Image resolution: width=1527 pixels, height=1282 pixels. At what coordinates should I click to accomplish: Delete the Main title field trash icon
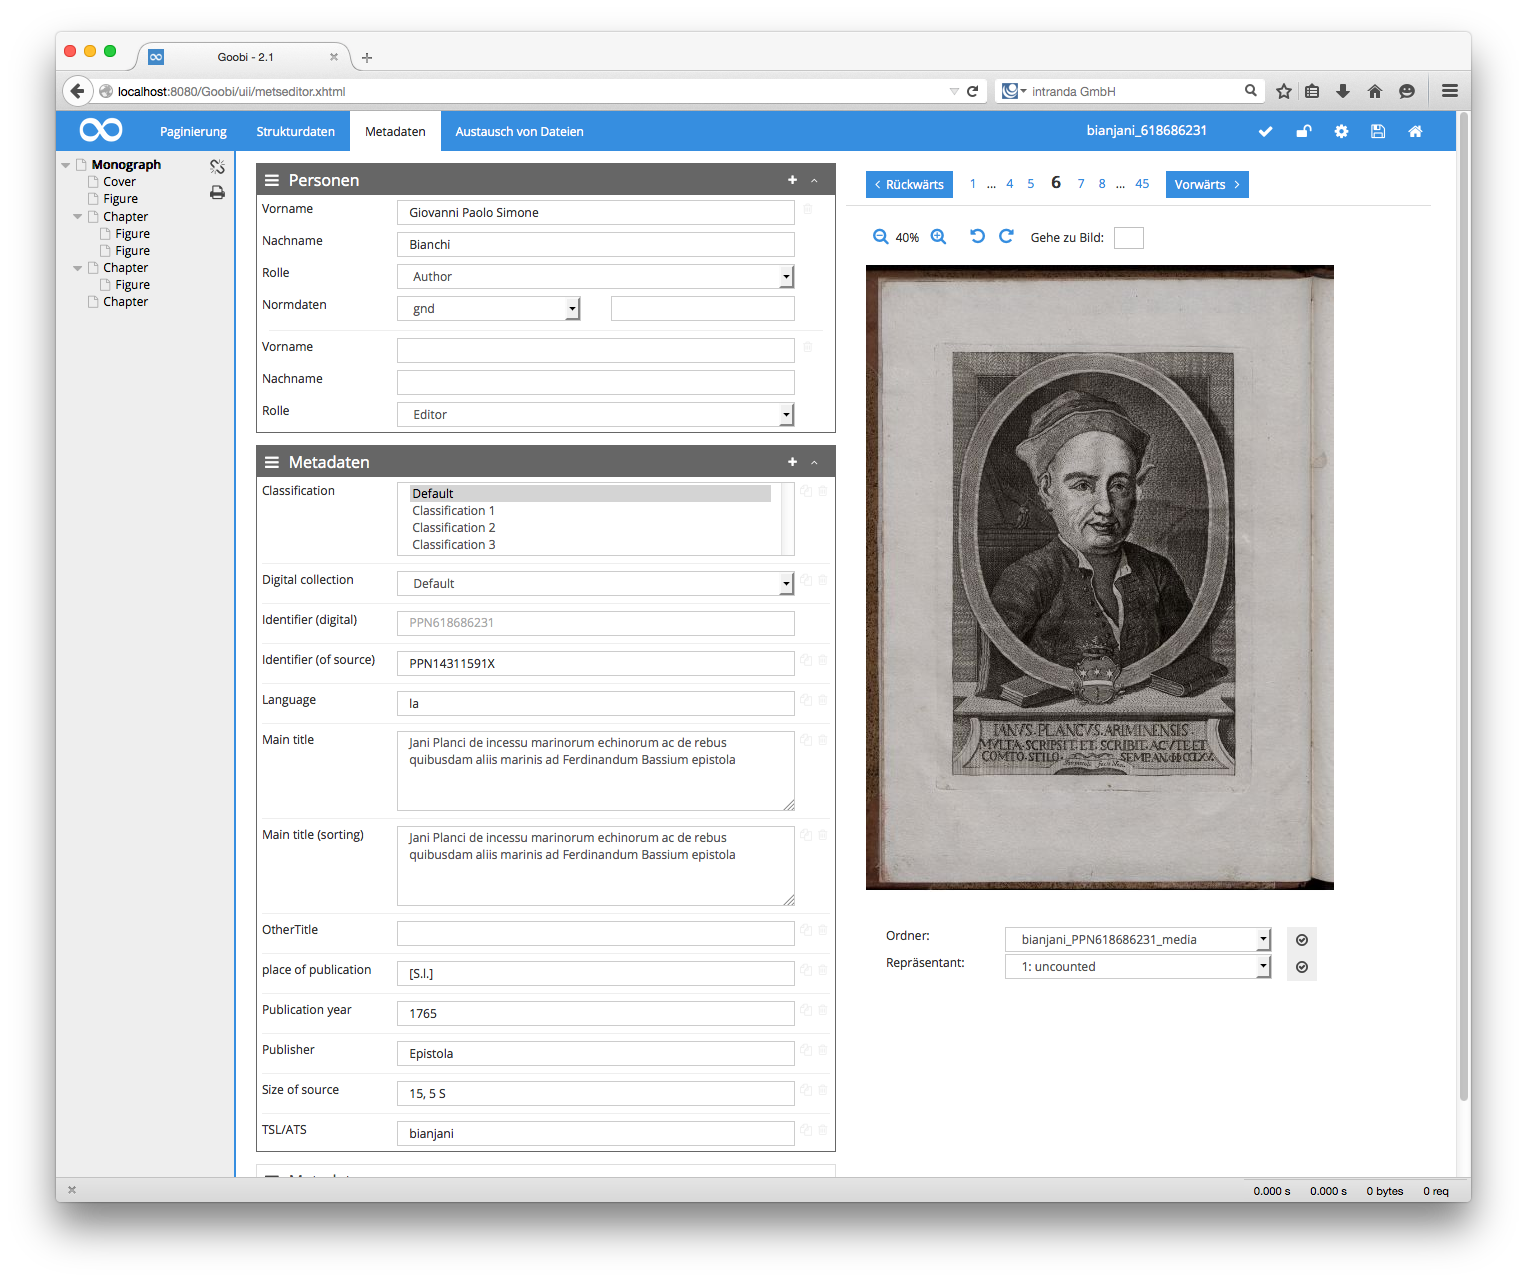pyautogui.click(x=823, y=740)
